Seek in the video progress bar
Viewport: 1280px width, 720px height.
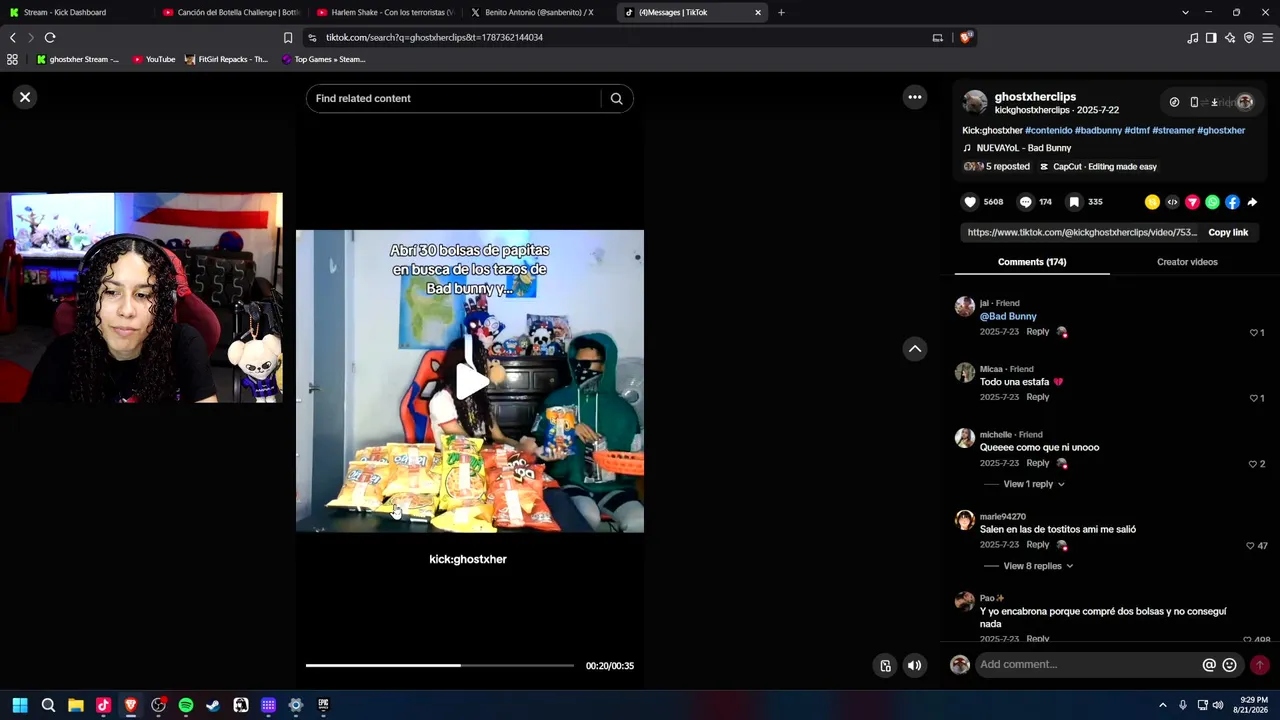pos(440,665)
